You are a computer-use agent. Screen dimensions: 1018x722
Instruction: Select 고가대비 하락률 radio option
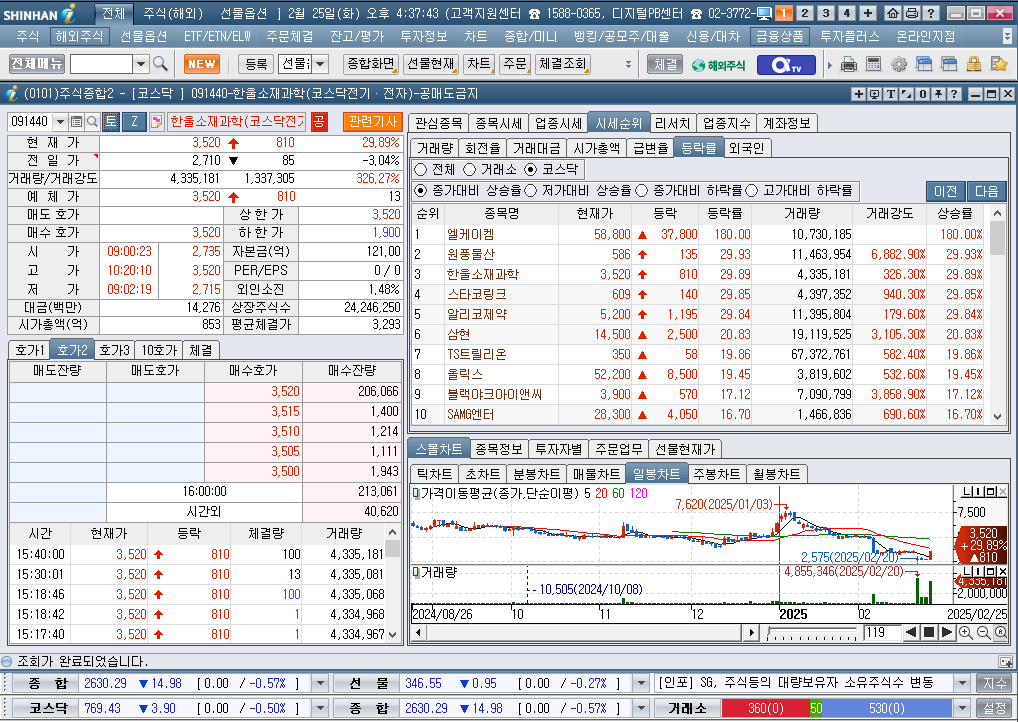coord(752,190)
